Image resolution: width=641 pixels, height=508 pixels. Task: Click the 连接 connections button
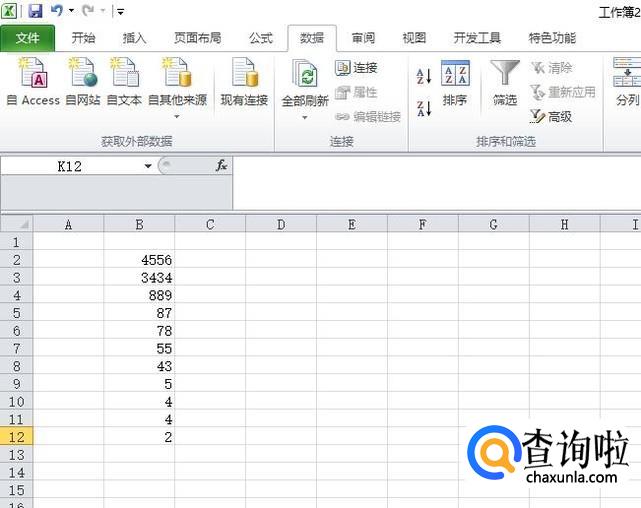point(356,68)
